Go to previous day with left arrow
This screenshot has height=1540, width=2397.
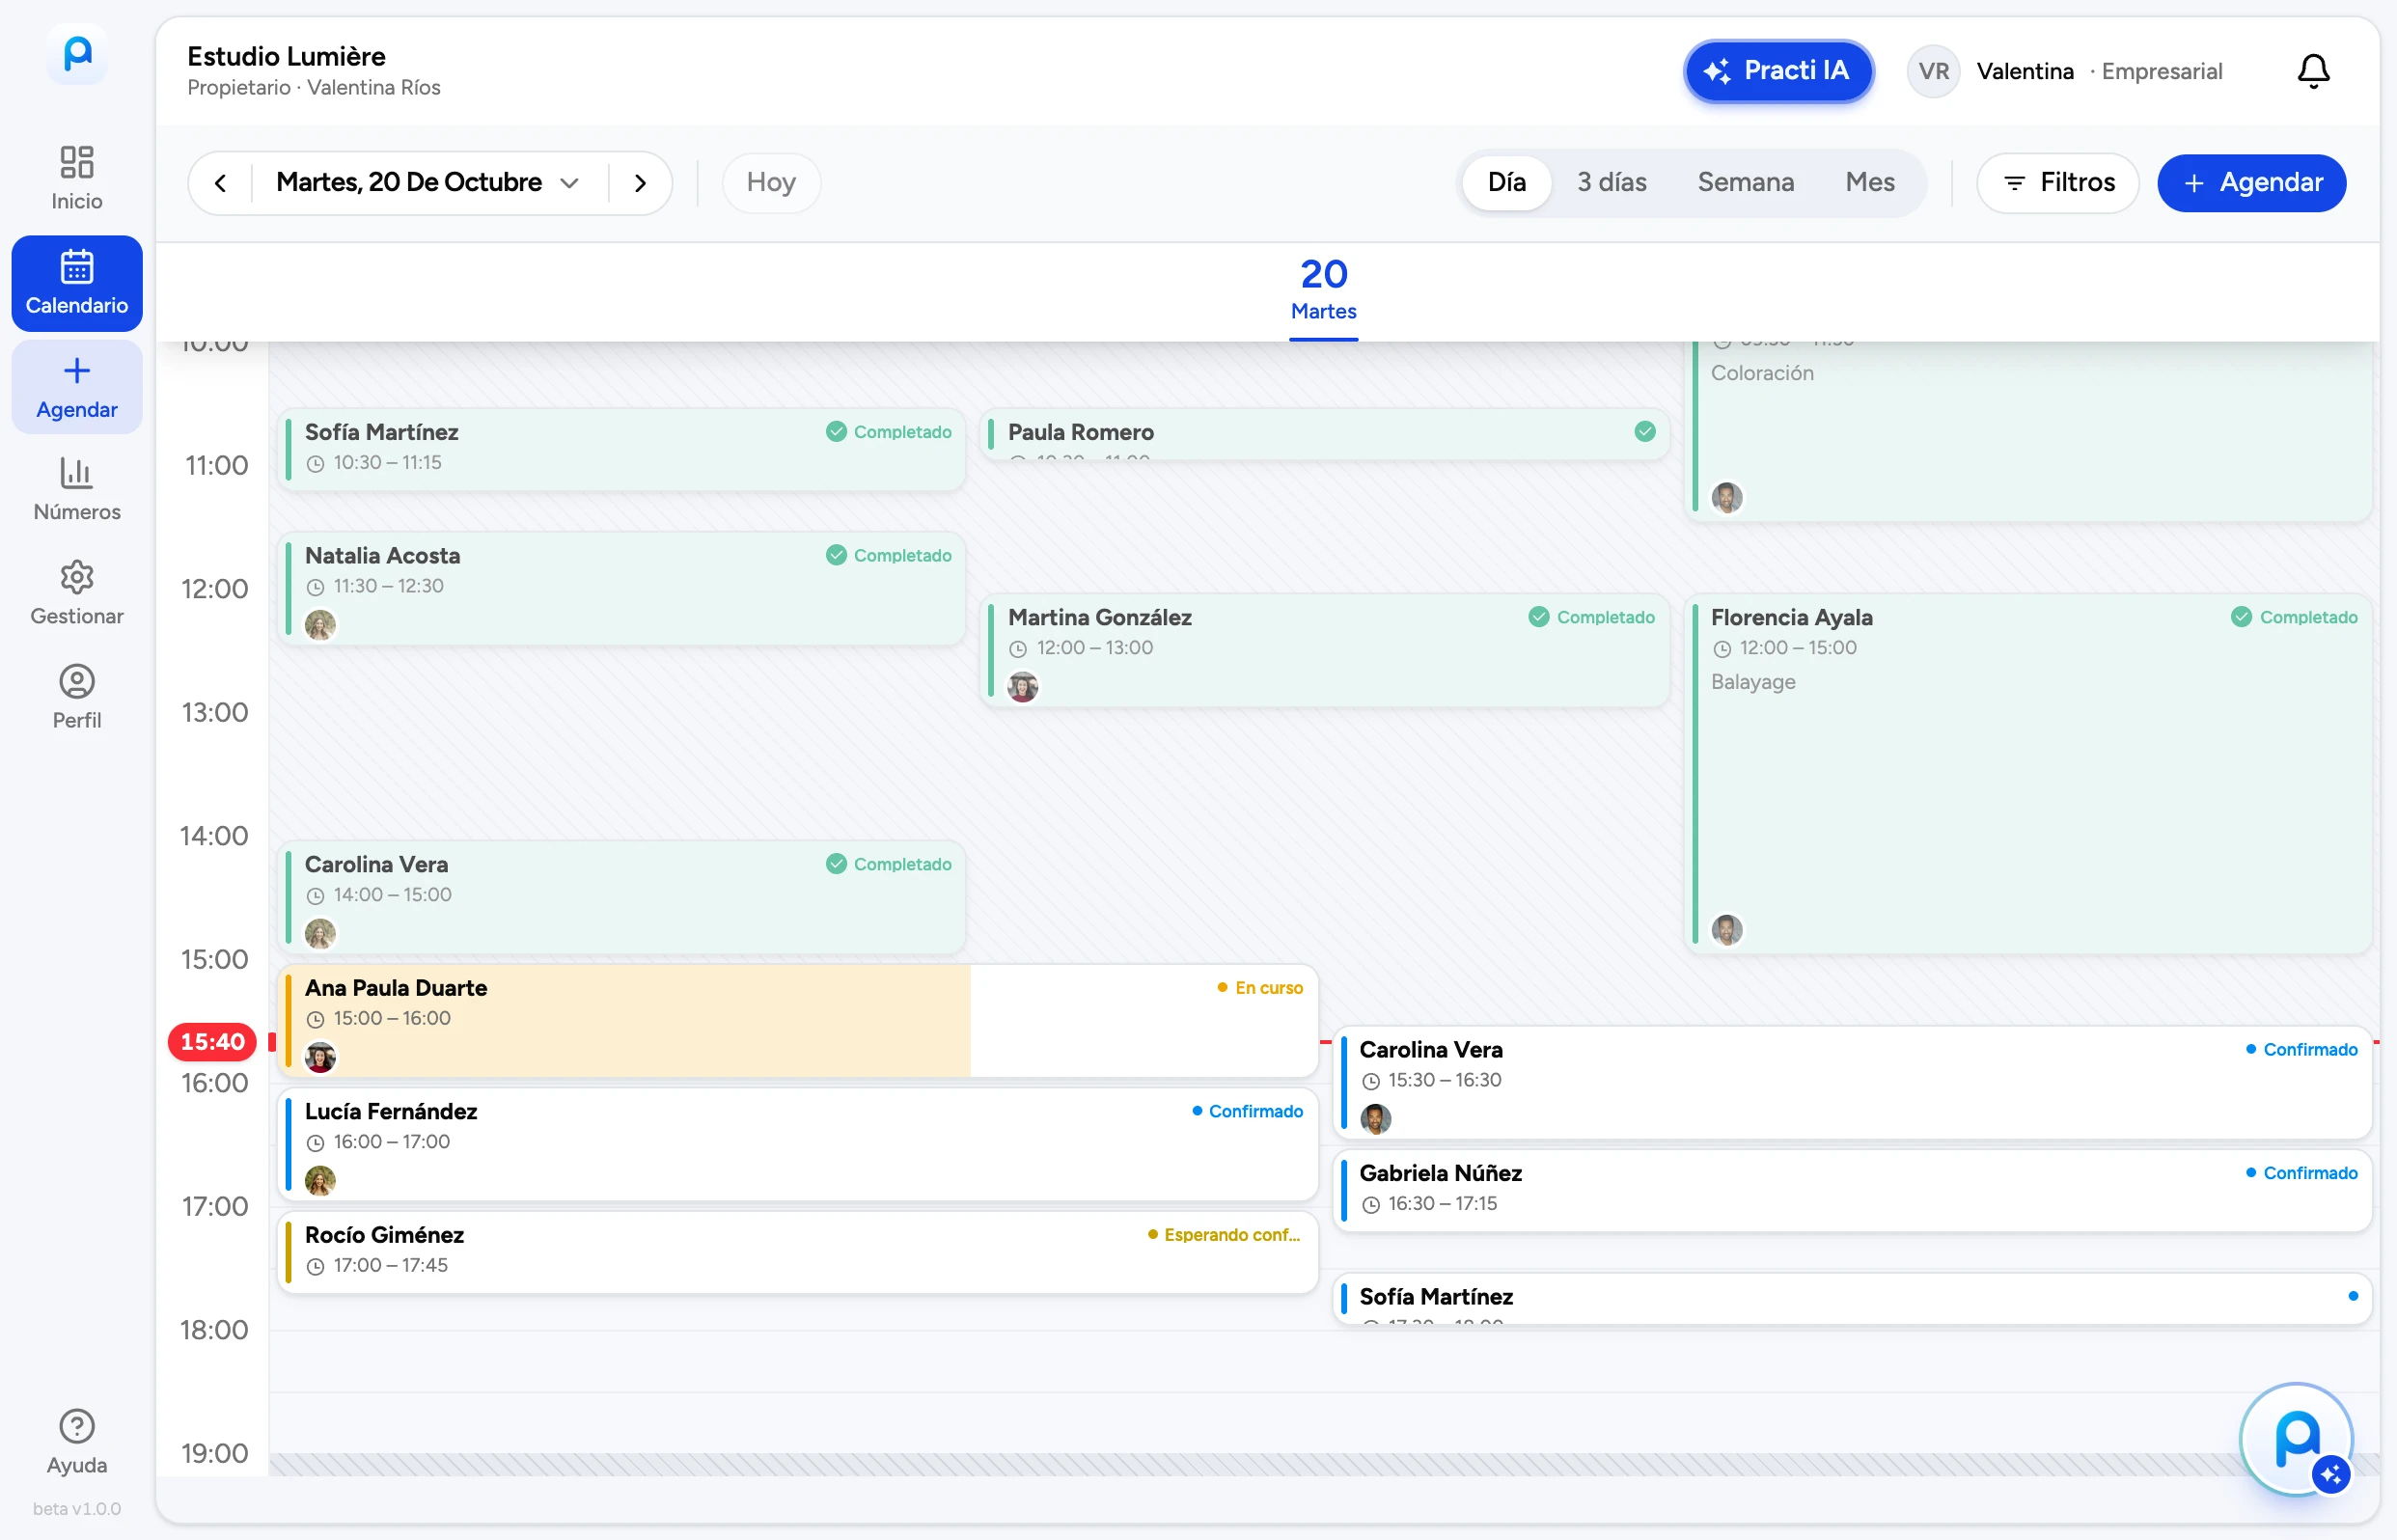220,183
